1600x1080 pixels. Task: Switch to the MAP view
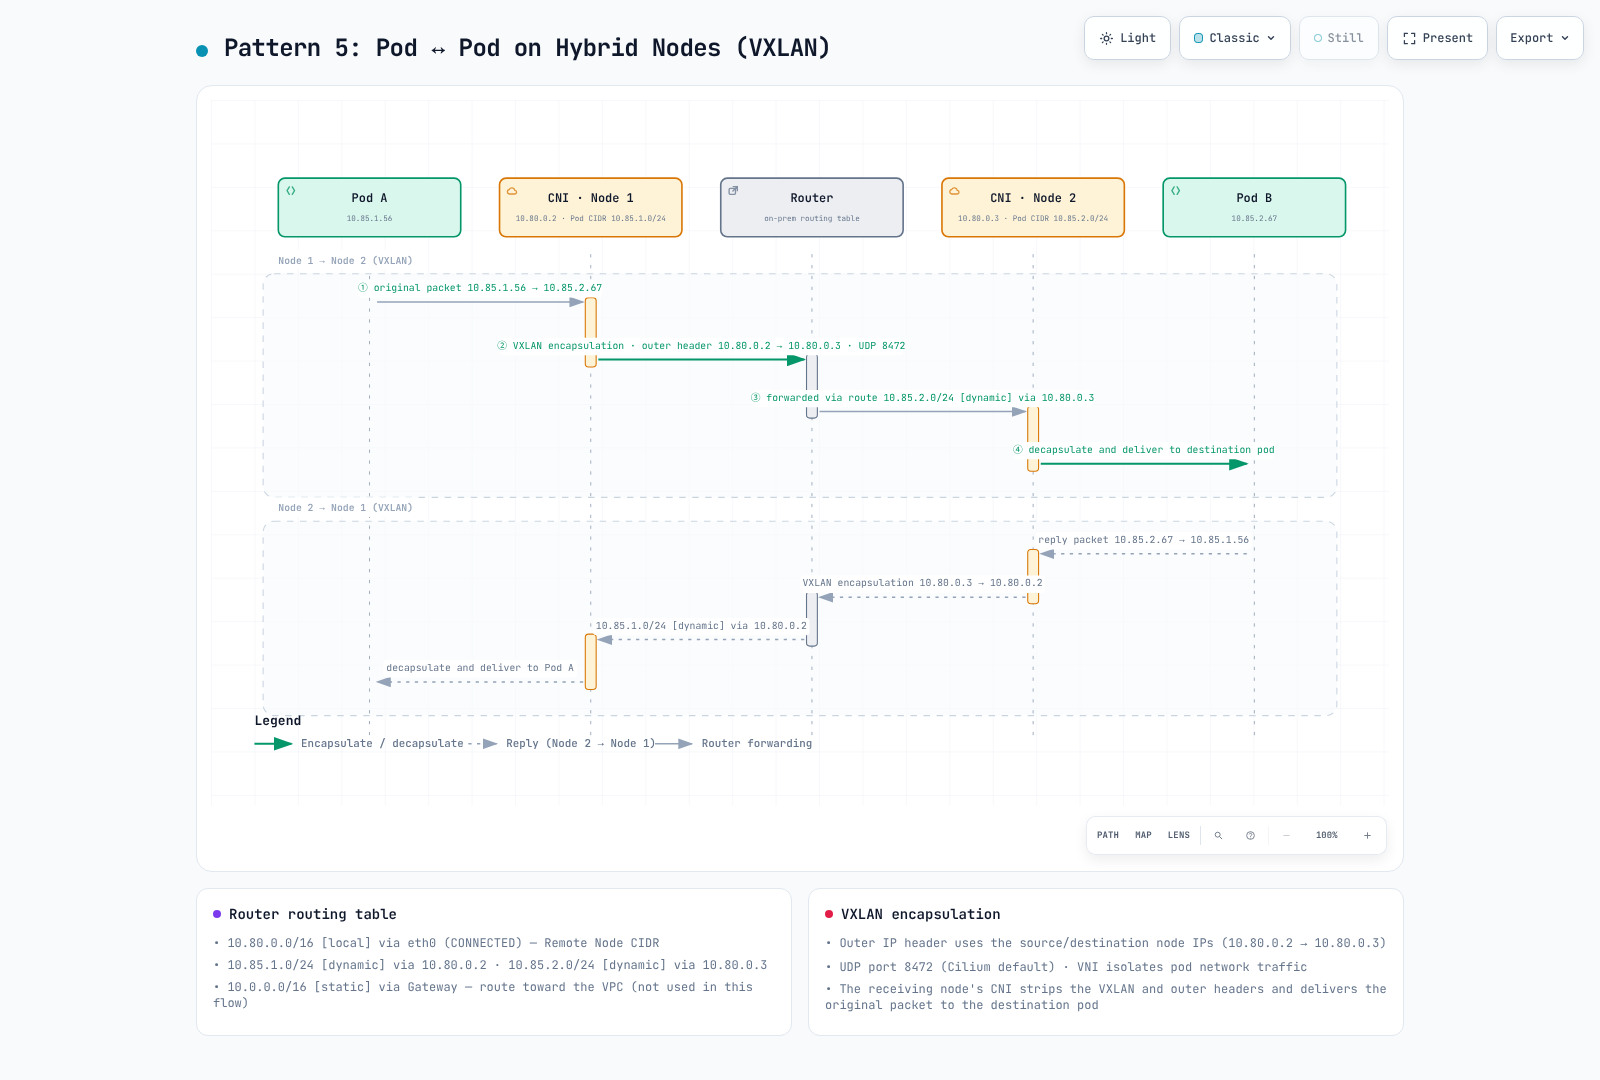coord(1143,835)
